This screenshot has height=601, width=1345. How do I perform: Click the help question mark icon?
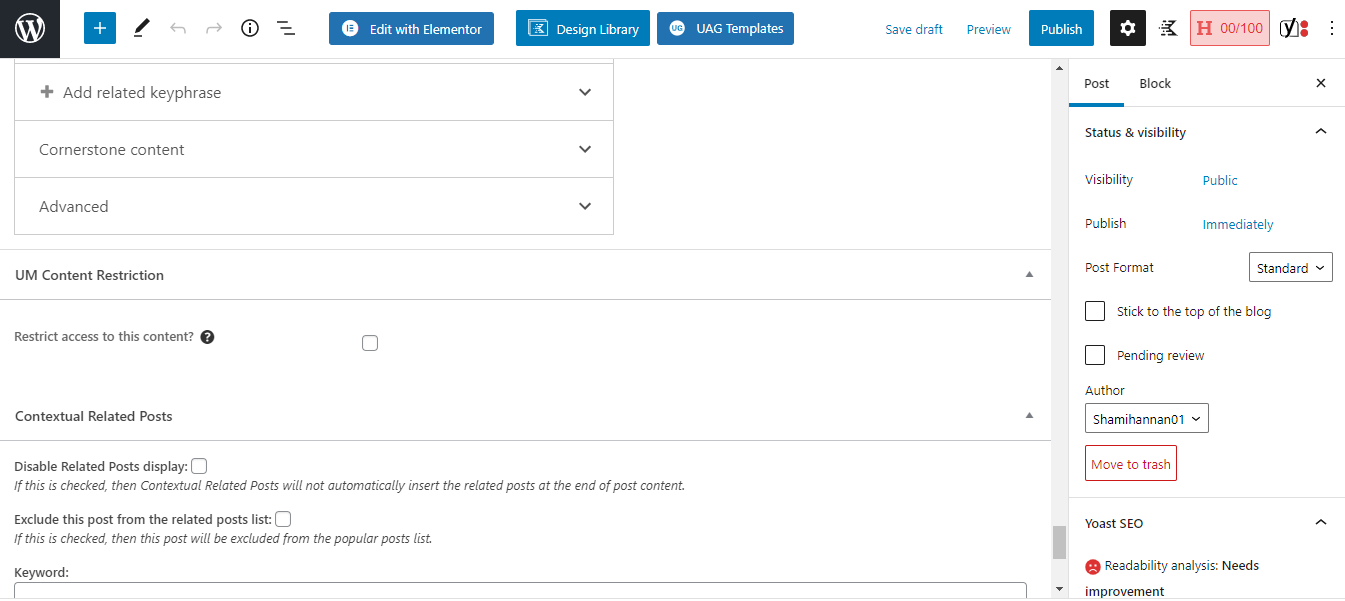(207, 337)
